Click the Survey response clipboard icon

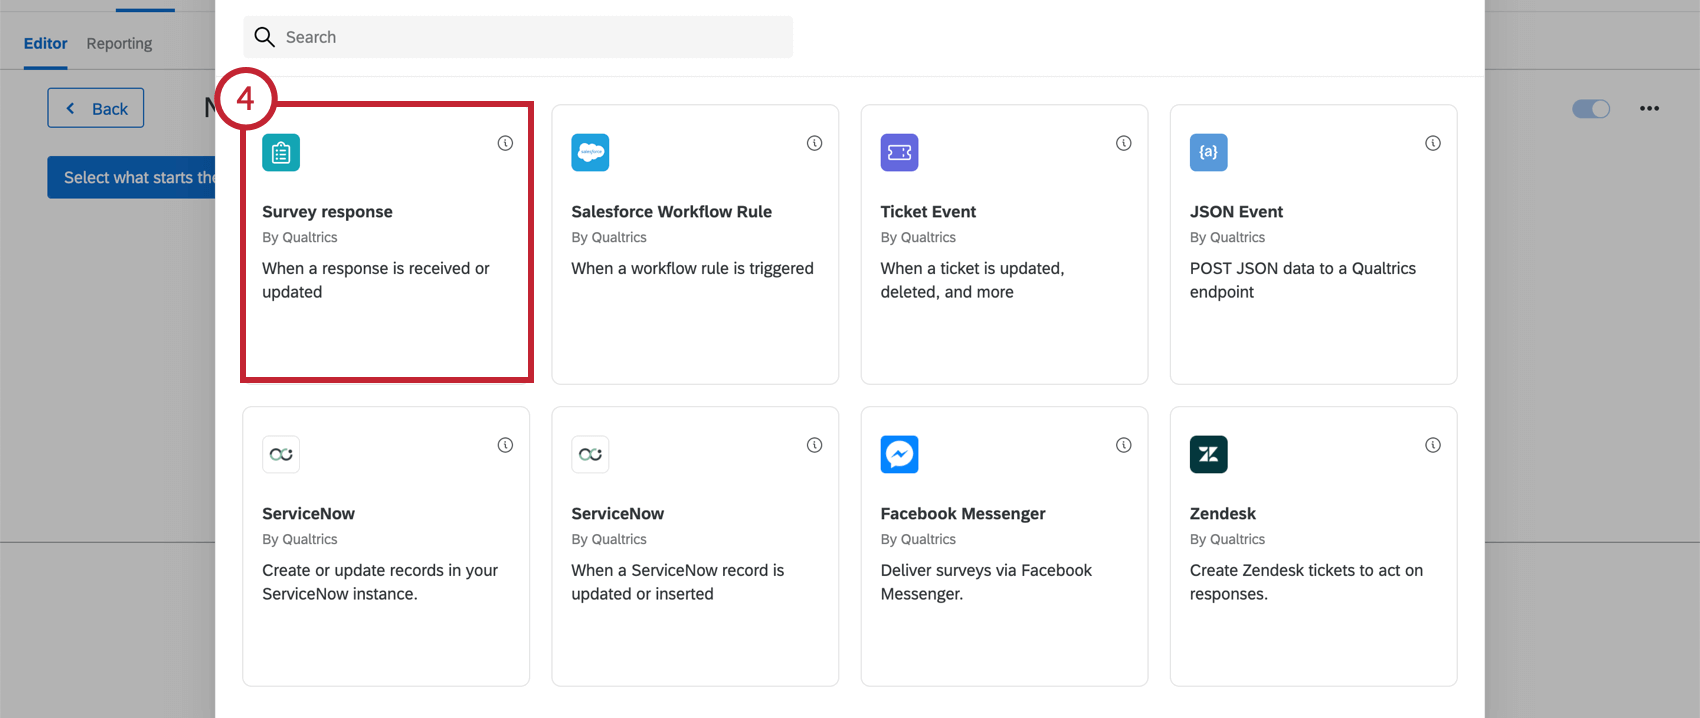click(x=281, y=152)
